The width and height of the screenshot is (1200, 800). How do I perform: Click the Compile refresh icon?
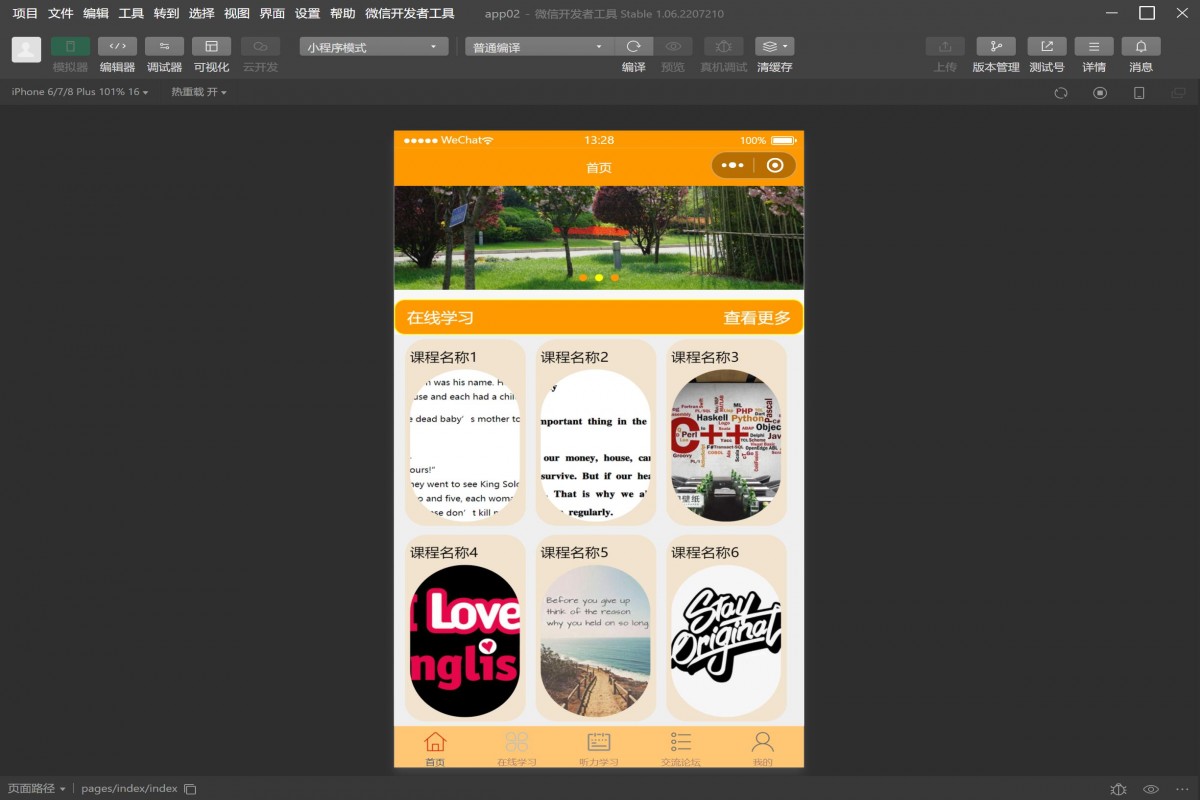(633, 46)
